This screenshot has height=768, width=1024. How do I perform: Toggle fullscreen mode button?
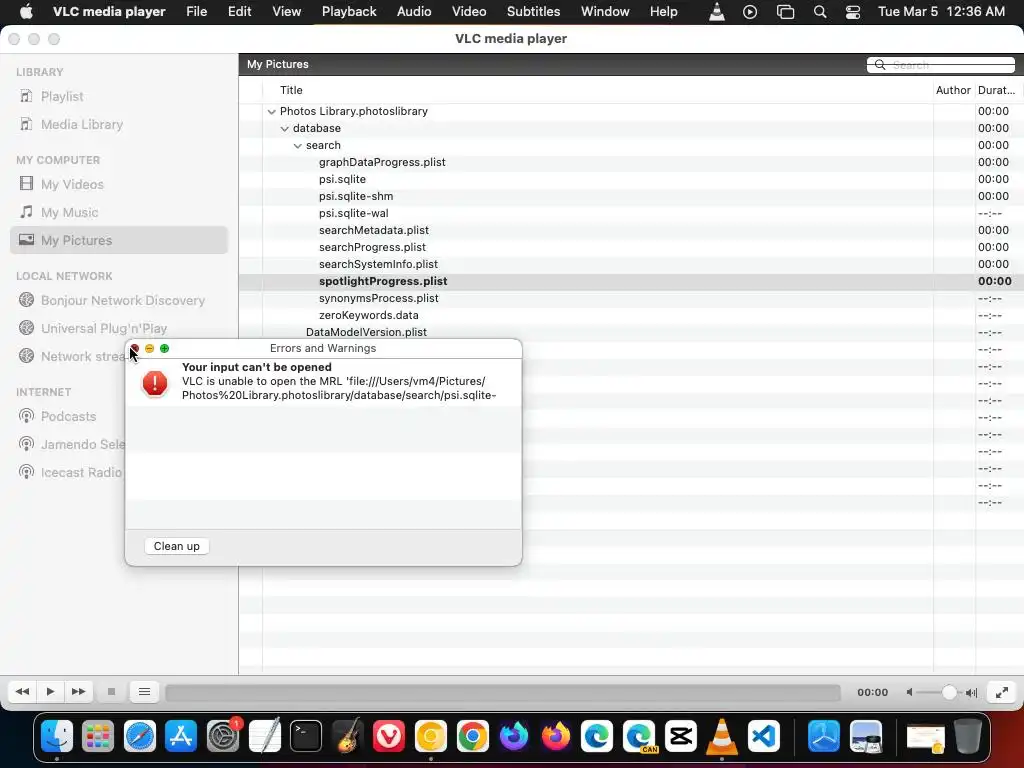1002,692
